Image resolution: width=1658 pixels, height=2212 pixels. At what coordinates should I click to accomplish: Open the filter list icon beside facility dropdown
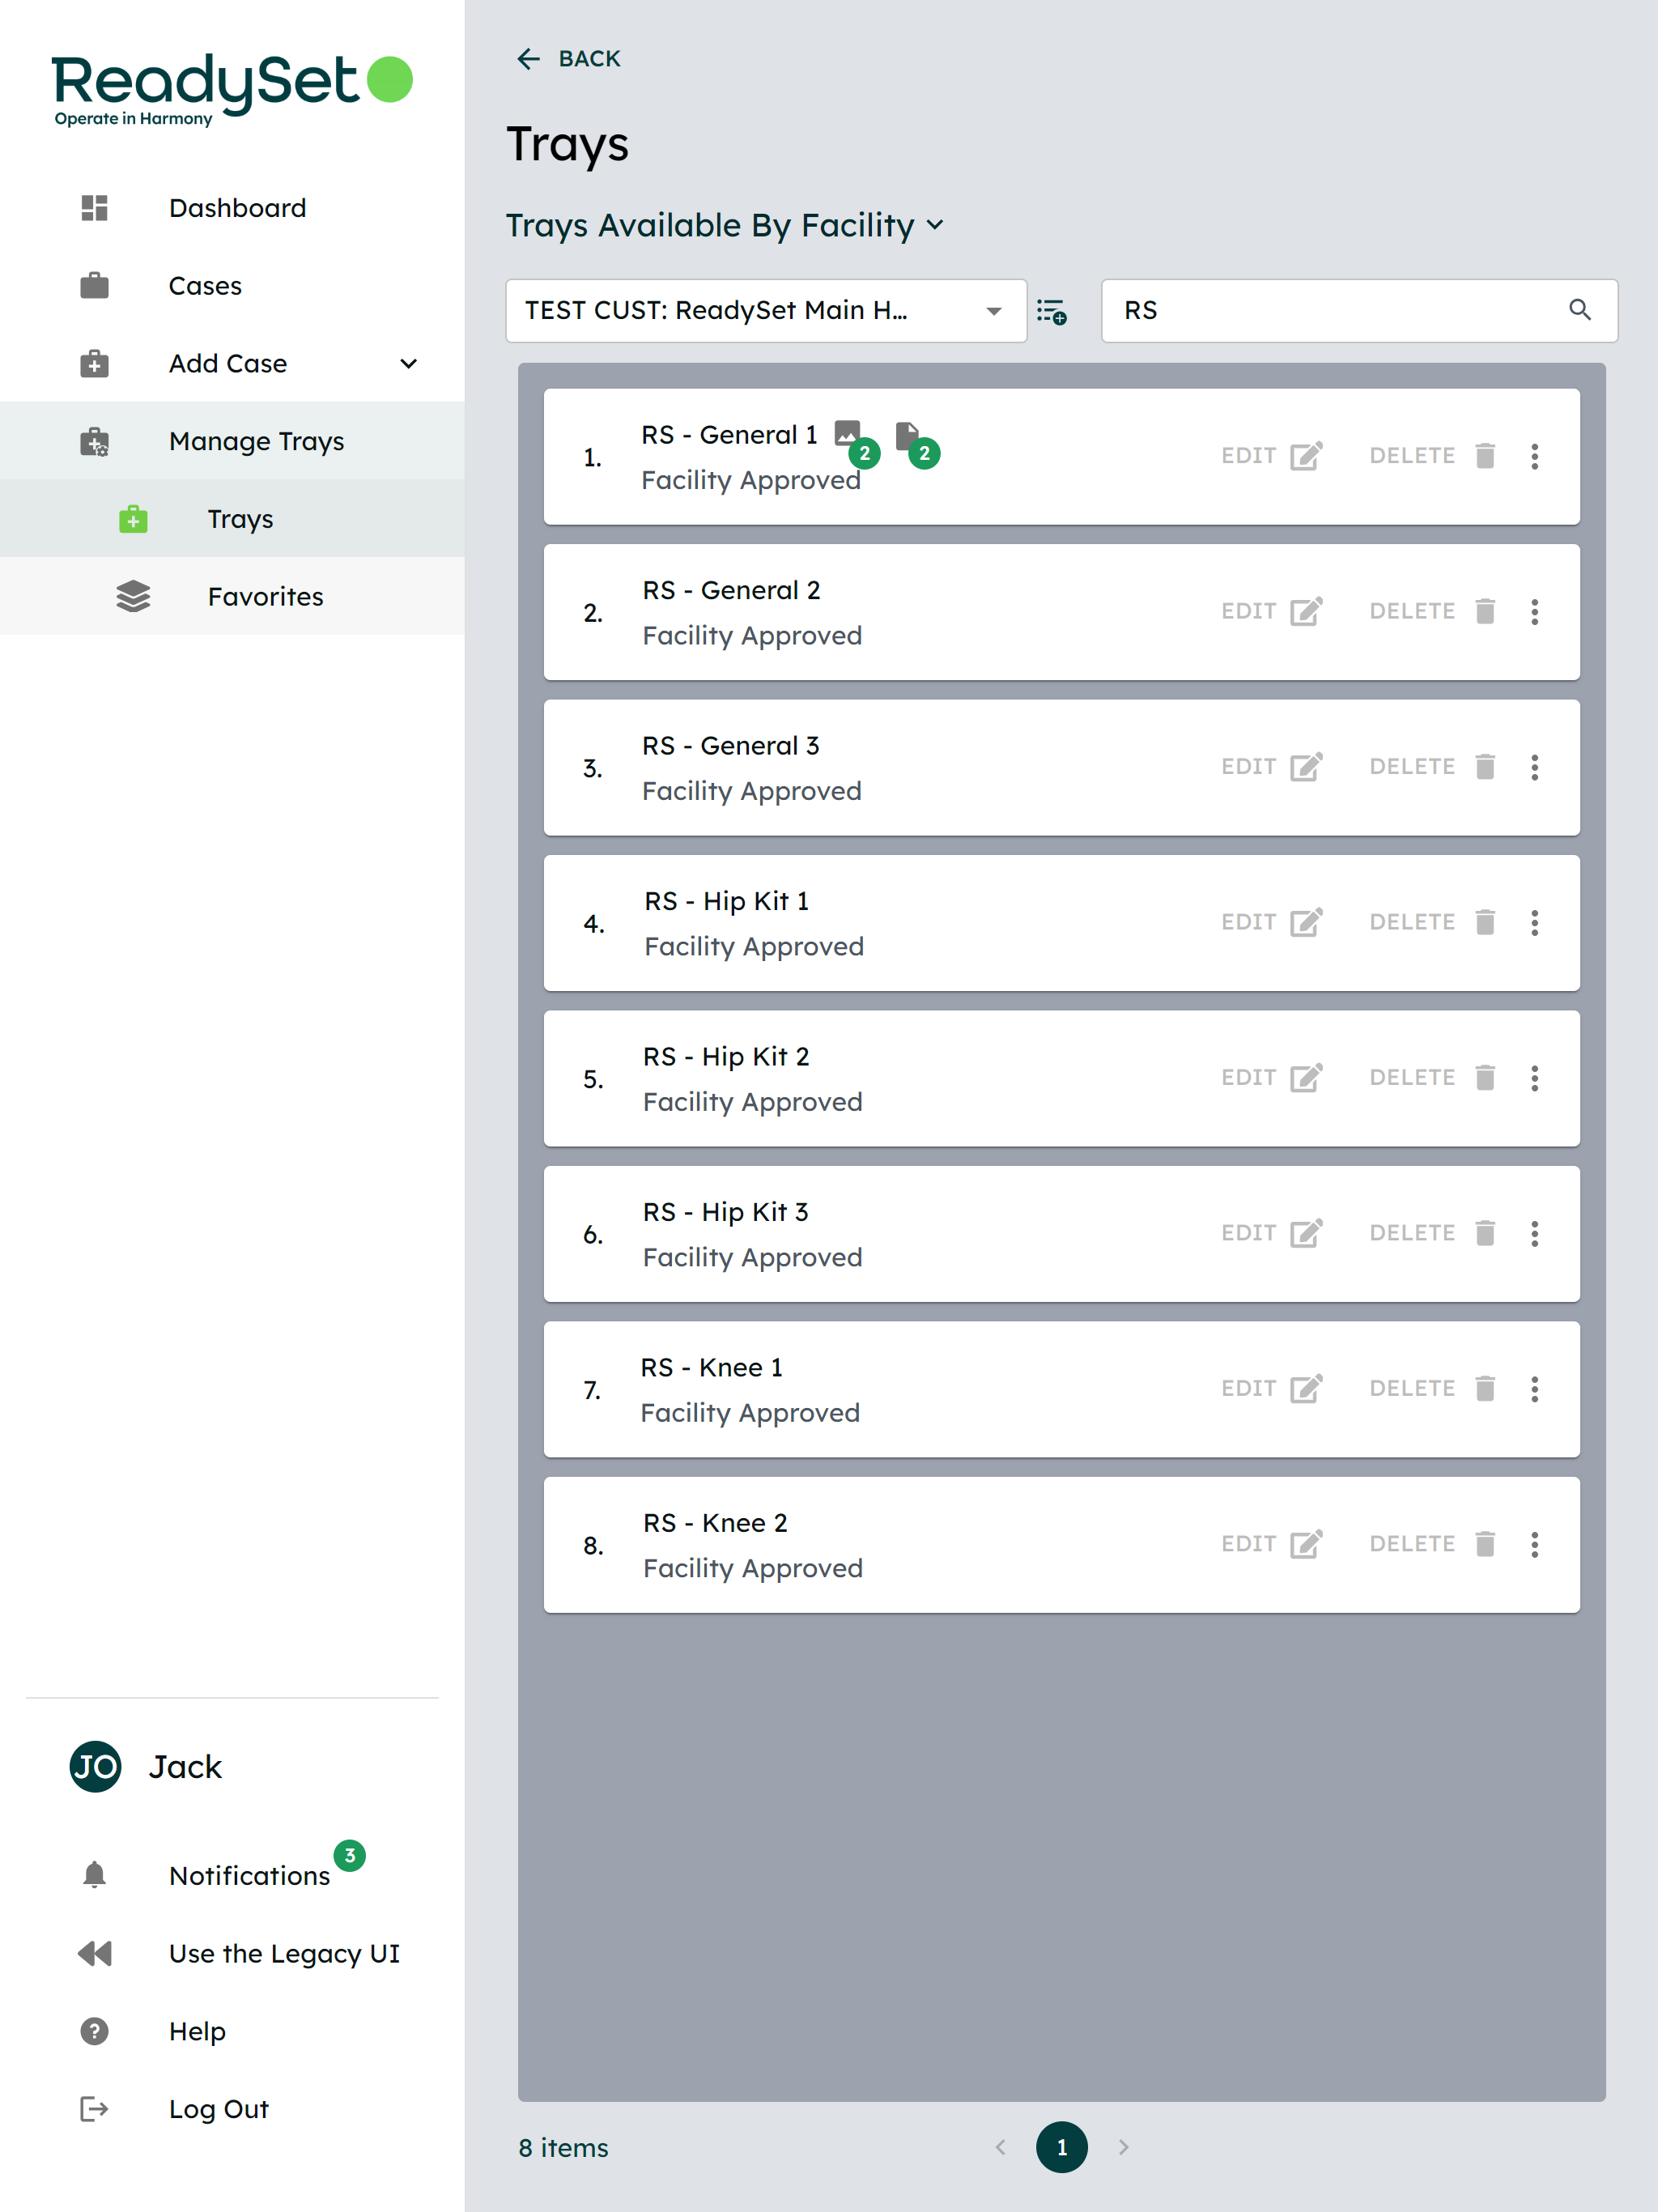[1051, 311]
